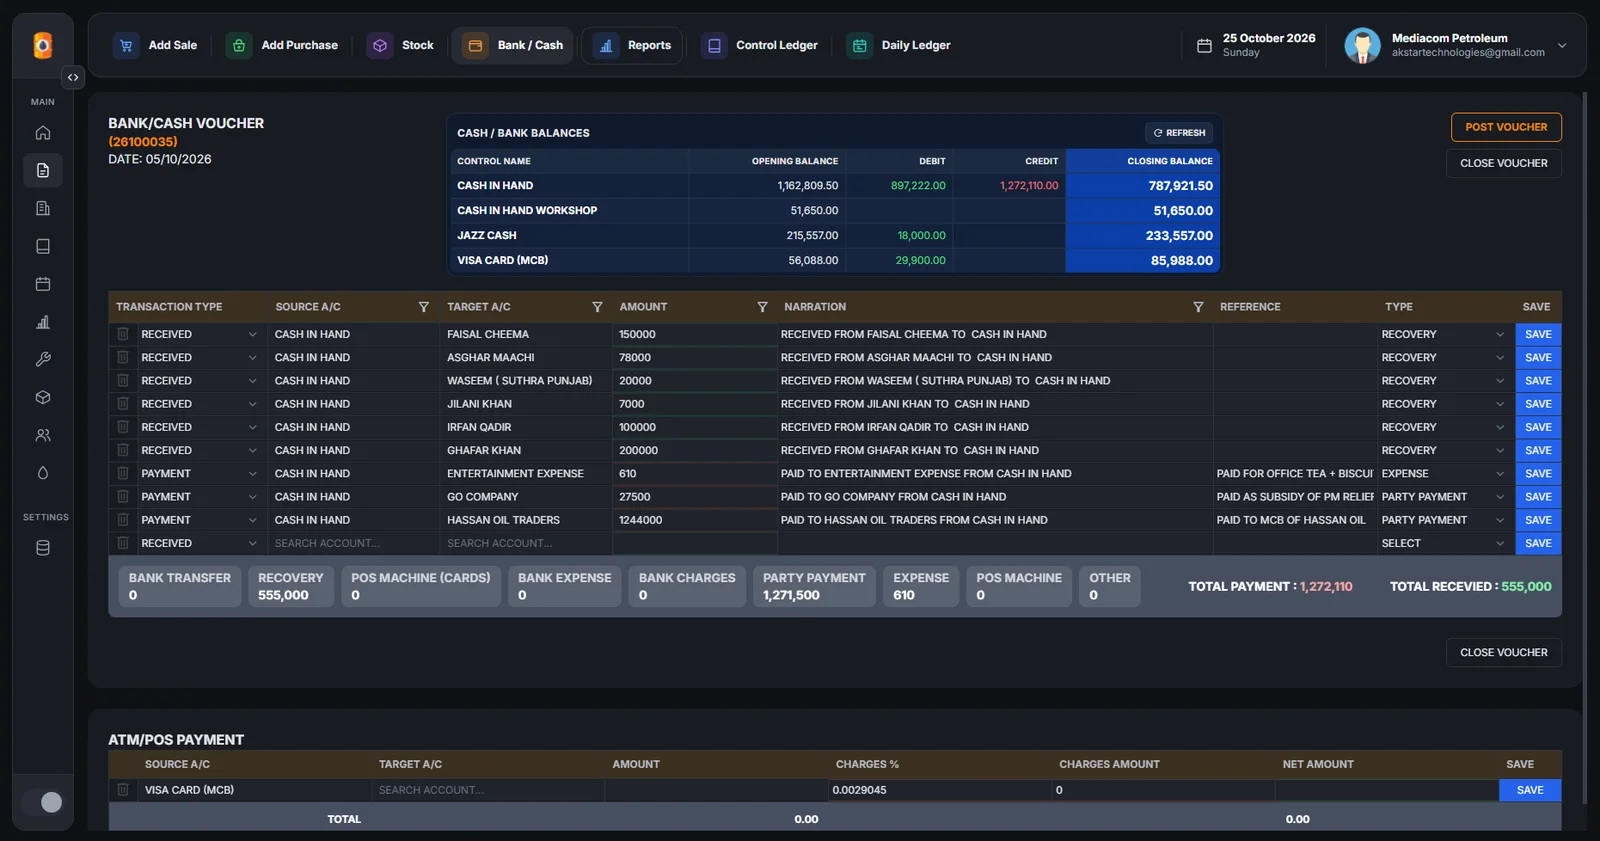The width and height of the screenshot is (1600, 841).
Task: Open the database icon under Settings
Action: (43, 548)
